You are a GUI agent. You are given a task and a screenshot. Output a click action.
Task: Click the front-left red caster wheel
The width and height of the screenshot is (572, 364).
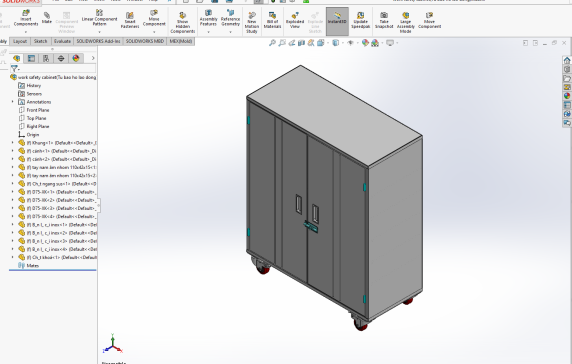pos(263,269)
